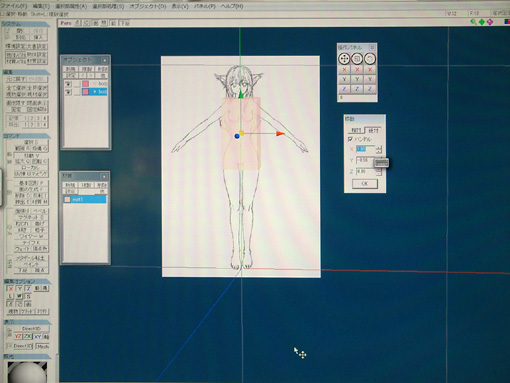Click the green diamond icon at top right

coord(482,22)
